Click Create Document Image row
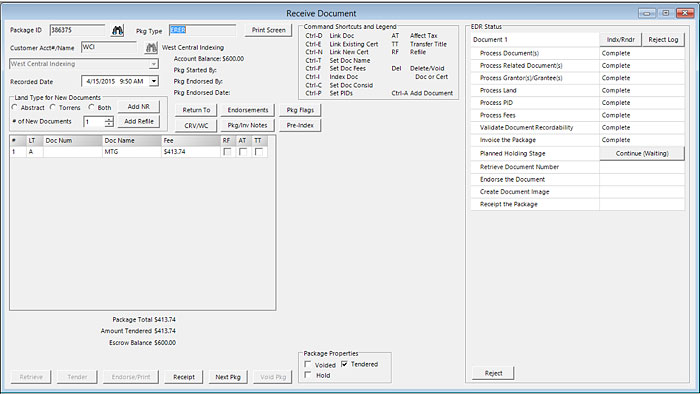 point(577,192)
